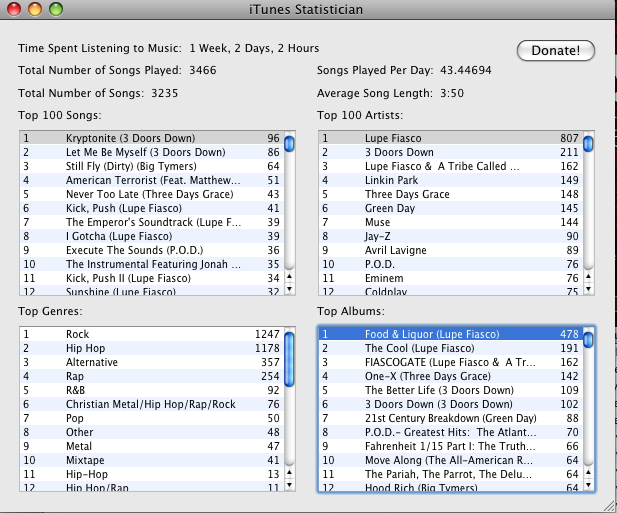This screenshot has width=617, height=513.
Task: Select The Cool (Lupe Fiasco) album
Action: (x=451, y=348)
